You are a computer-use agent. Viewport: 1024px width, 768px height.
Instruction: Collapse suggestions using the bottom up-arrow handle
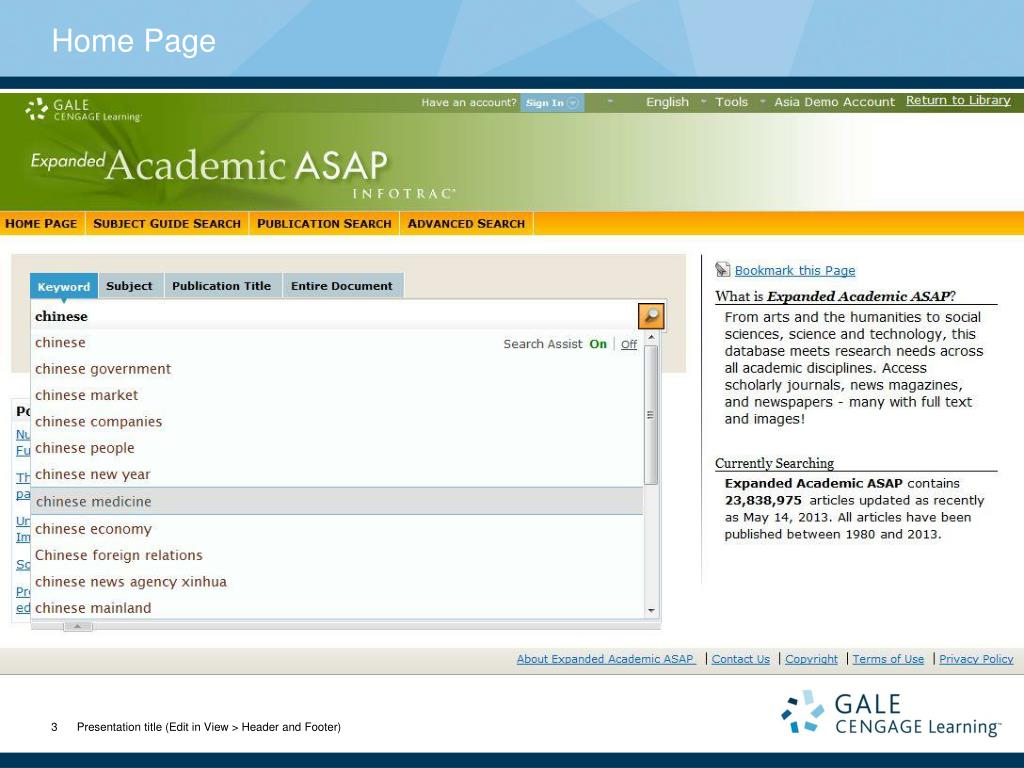[x=78, y=626]
